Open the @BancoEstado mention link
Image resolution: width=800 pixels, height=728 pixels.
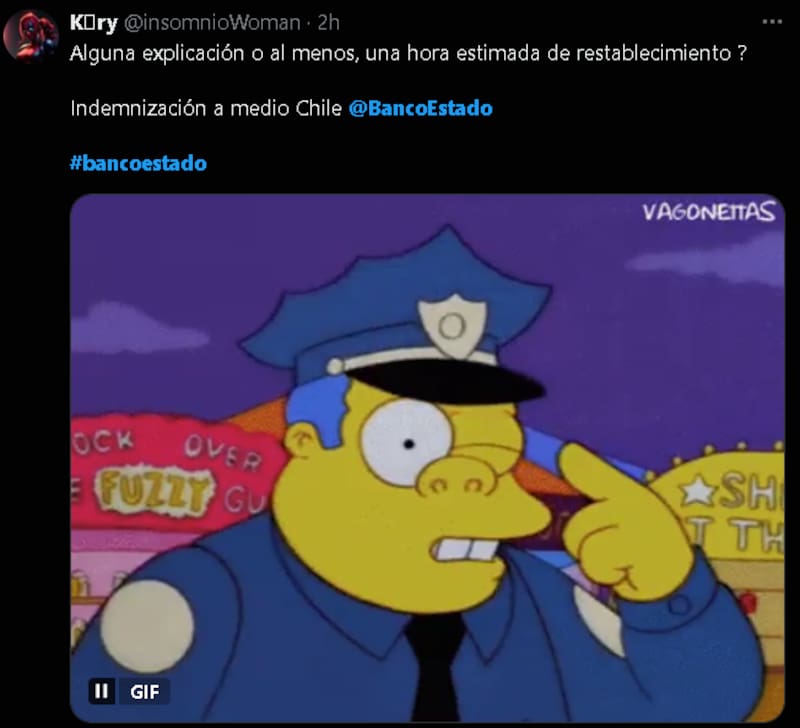[x=421, y=108]
